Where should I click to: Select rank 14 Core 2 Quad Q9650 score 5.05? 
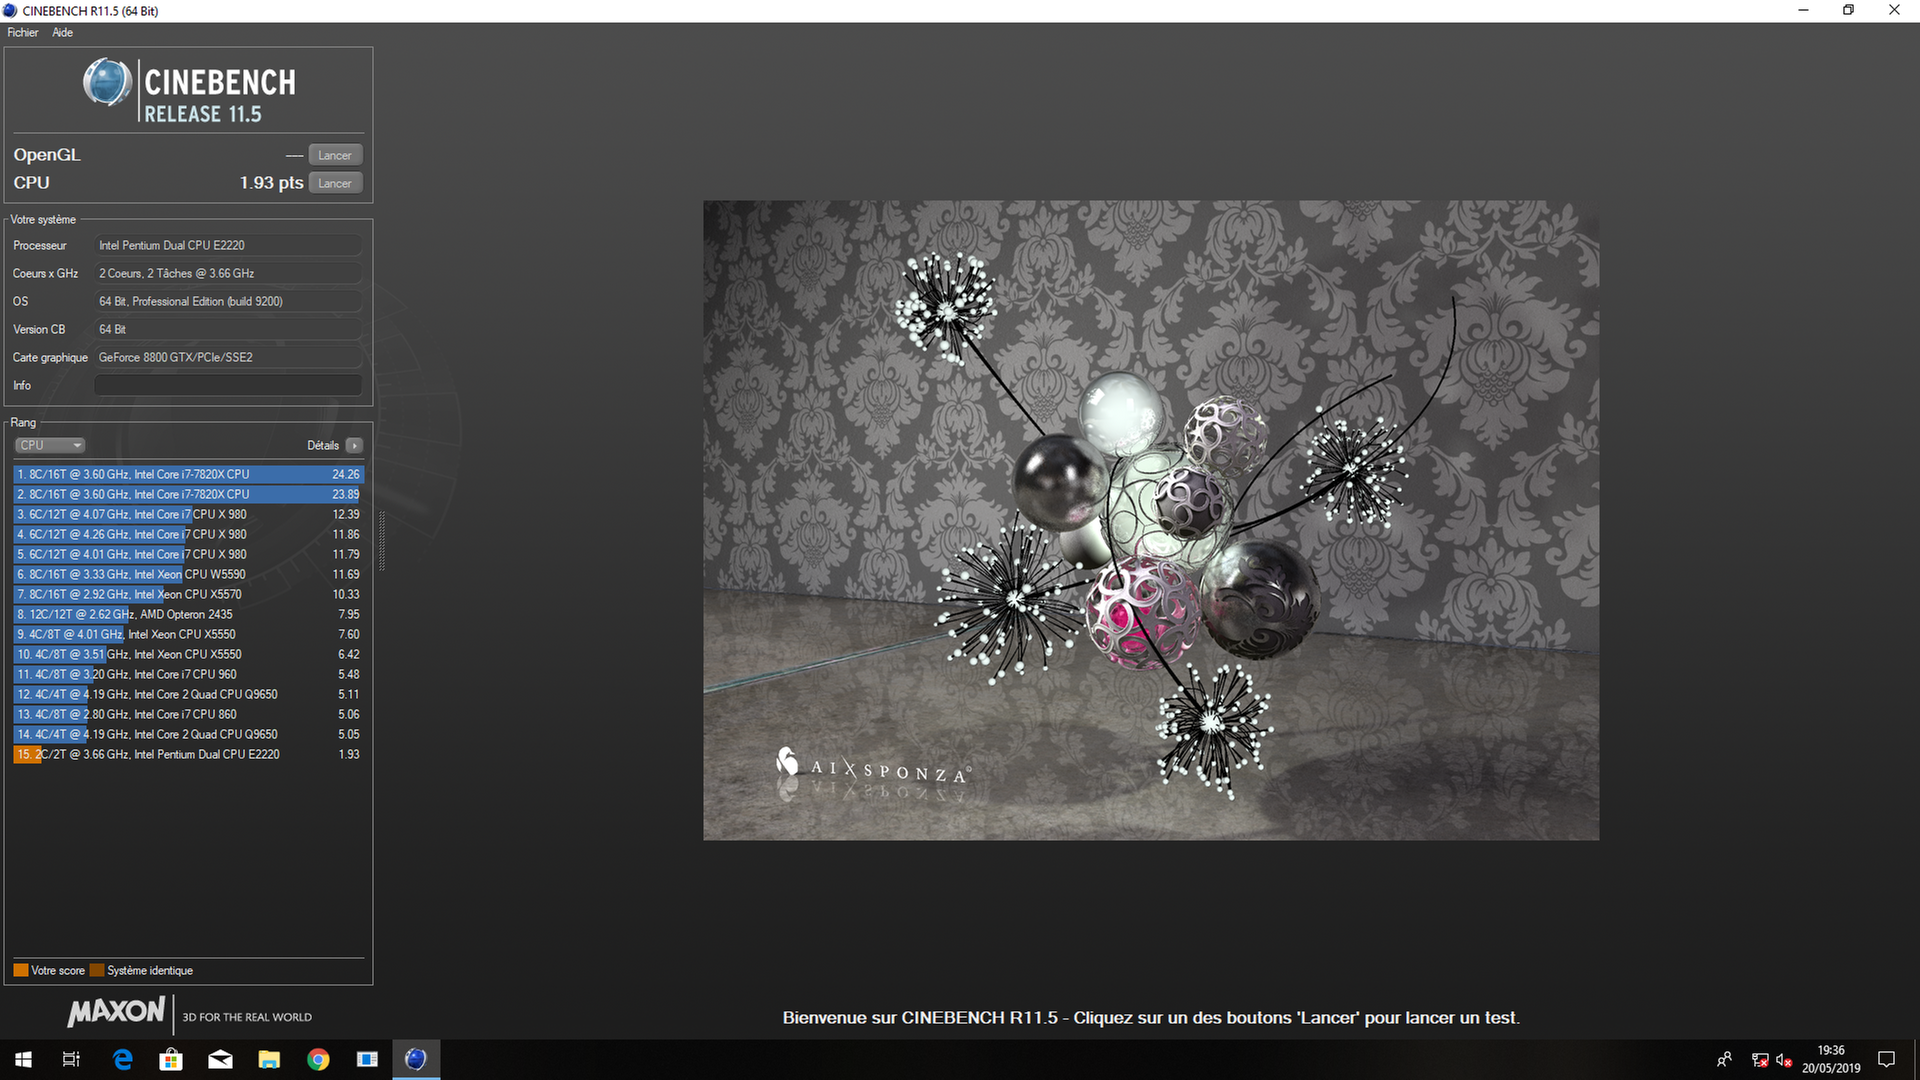[x=188, y=734]
